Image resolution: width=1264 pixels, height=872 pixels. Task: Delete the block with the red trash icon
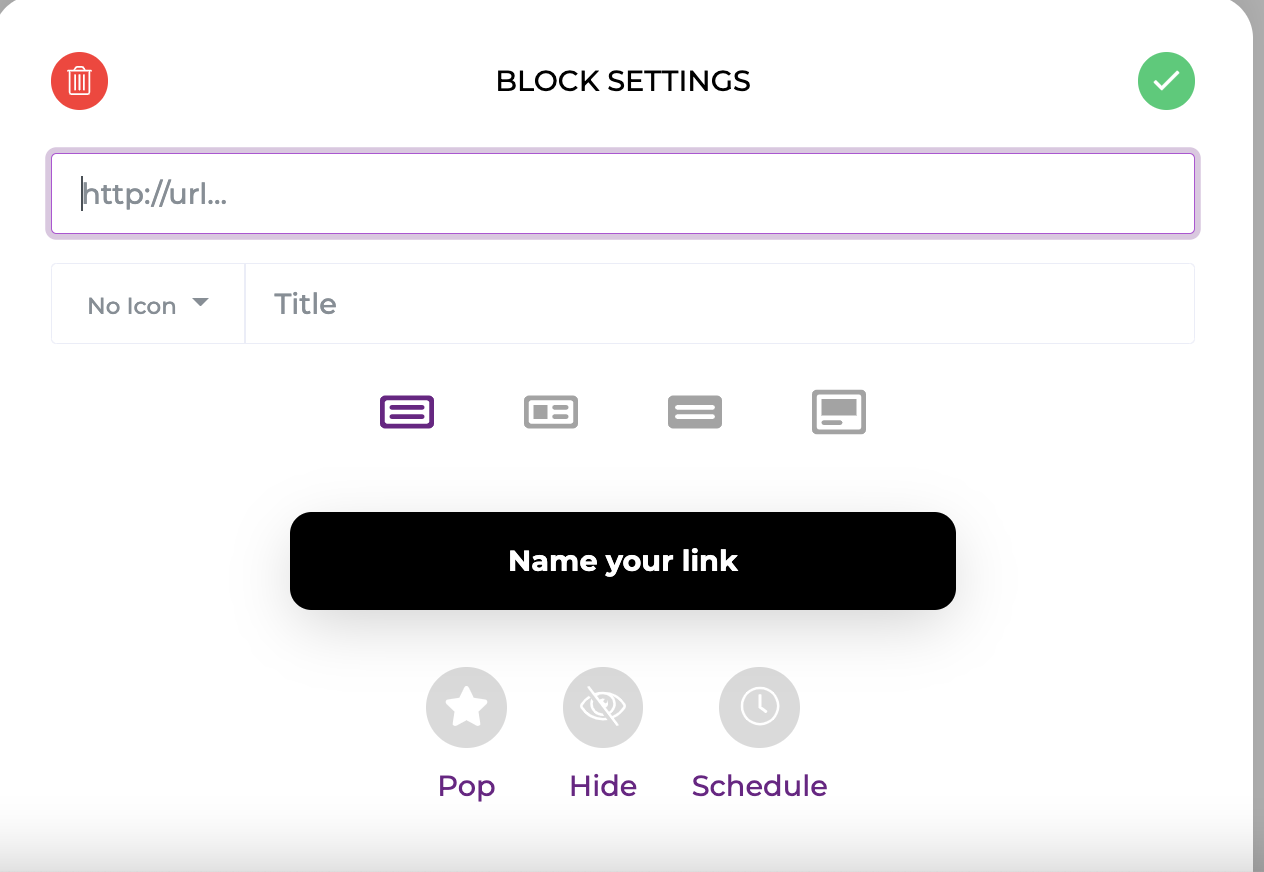click(80, 81)
